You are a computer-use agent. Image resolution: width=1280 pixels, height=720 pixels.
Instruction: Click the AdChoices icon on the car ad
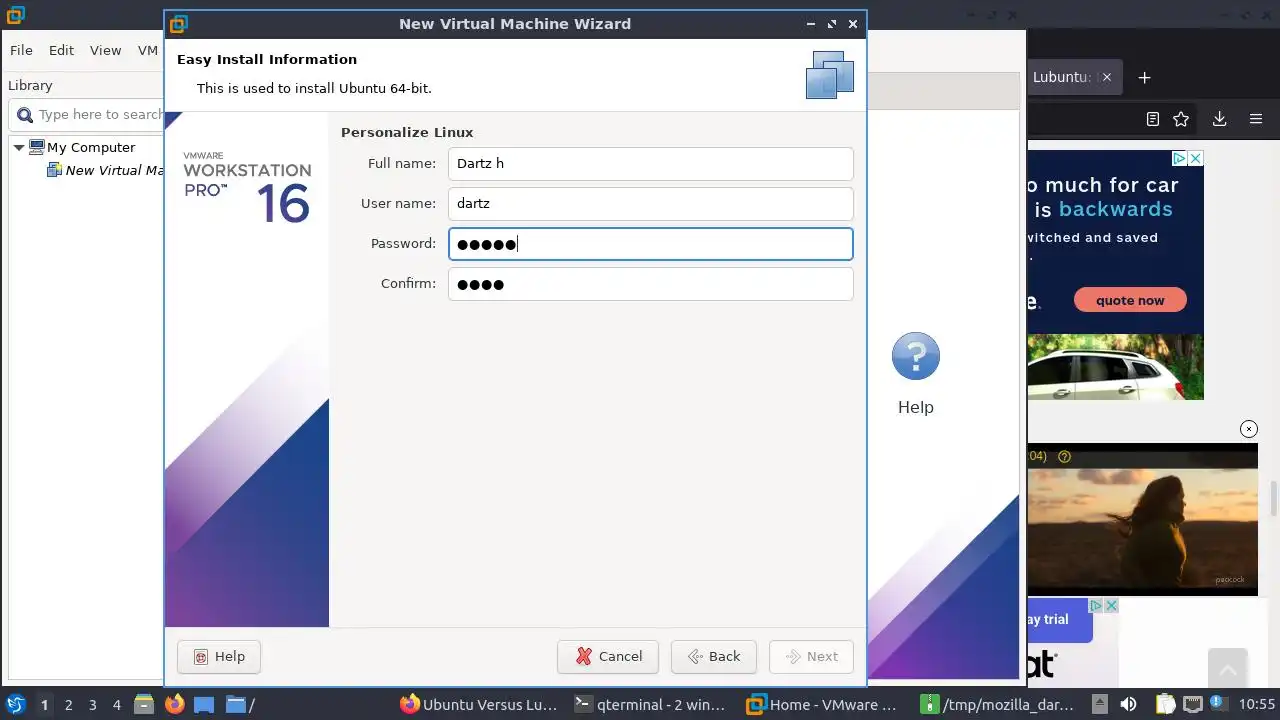pos(1180,158)
